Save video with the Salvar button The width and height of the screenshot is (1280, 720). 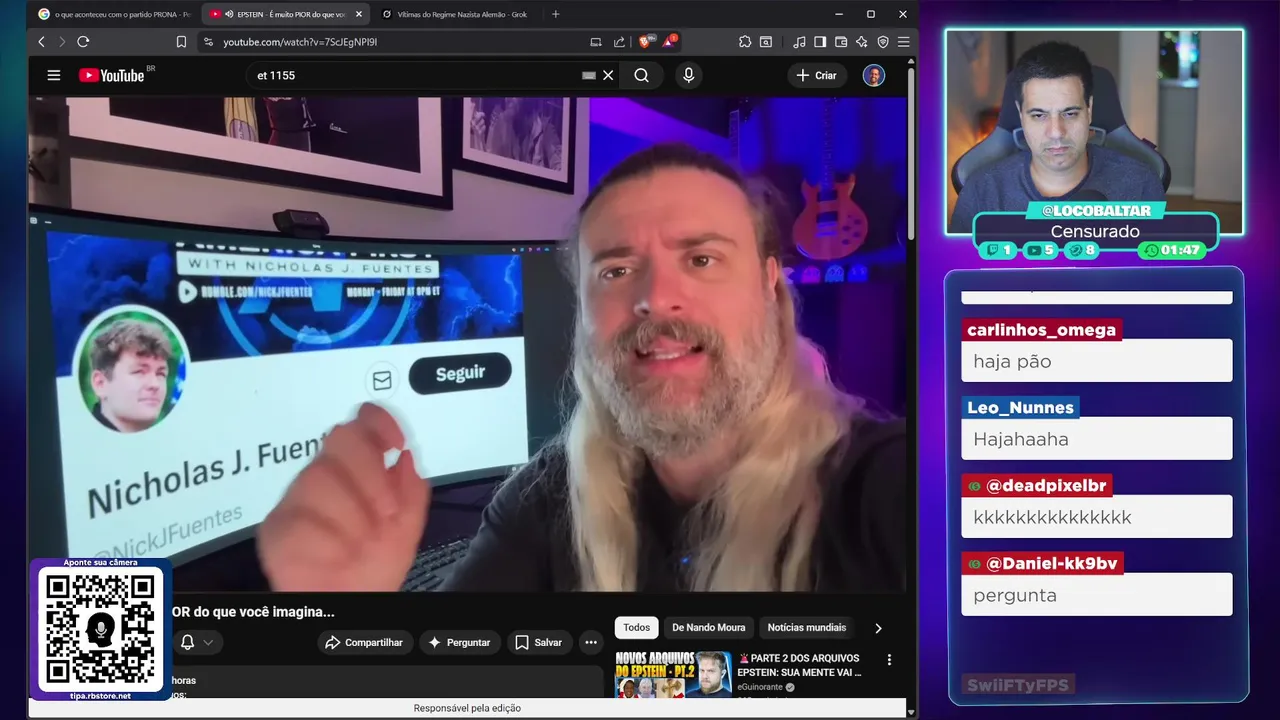tap(539, 642)
